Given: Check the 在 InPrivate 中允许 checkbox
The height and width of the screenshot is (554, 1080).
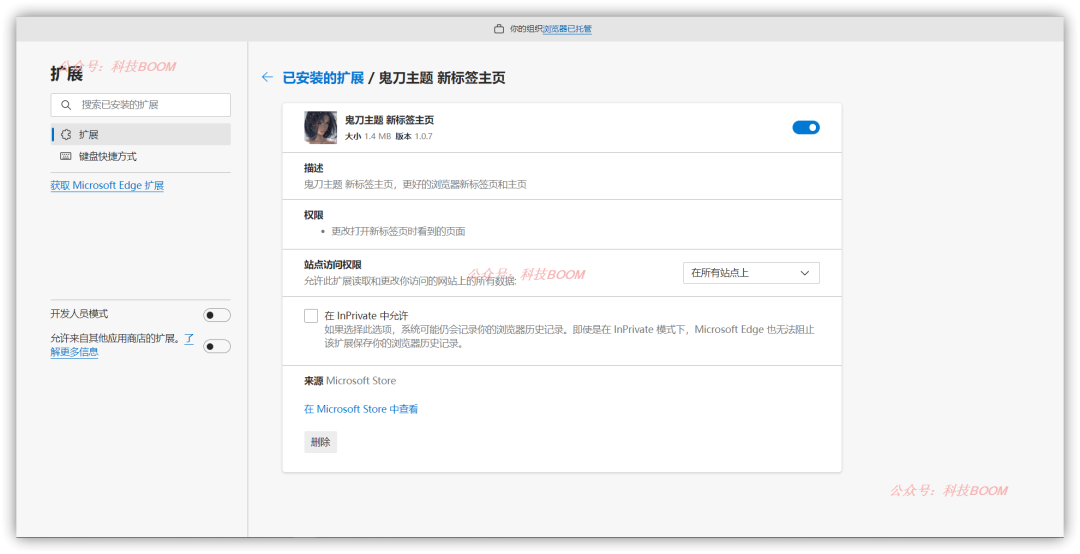Looking at the screenshot, I should point(311,316).
